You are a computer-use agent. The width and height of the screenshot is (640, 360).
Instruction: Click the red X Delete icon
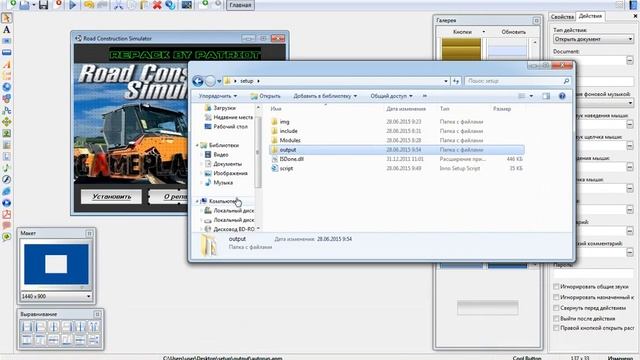[x=157, y=5]
